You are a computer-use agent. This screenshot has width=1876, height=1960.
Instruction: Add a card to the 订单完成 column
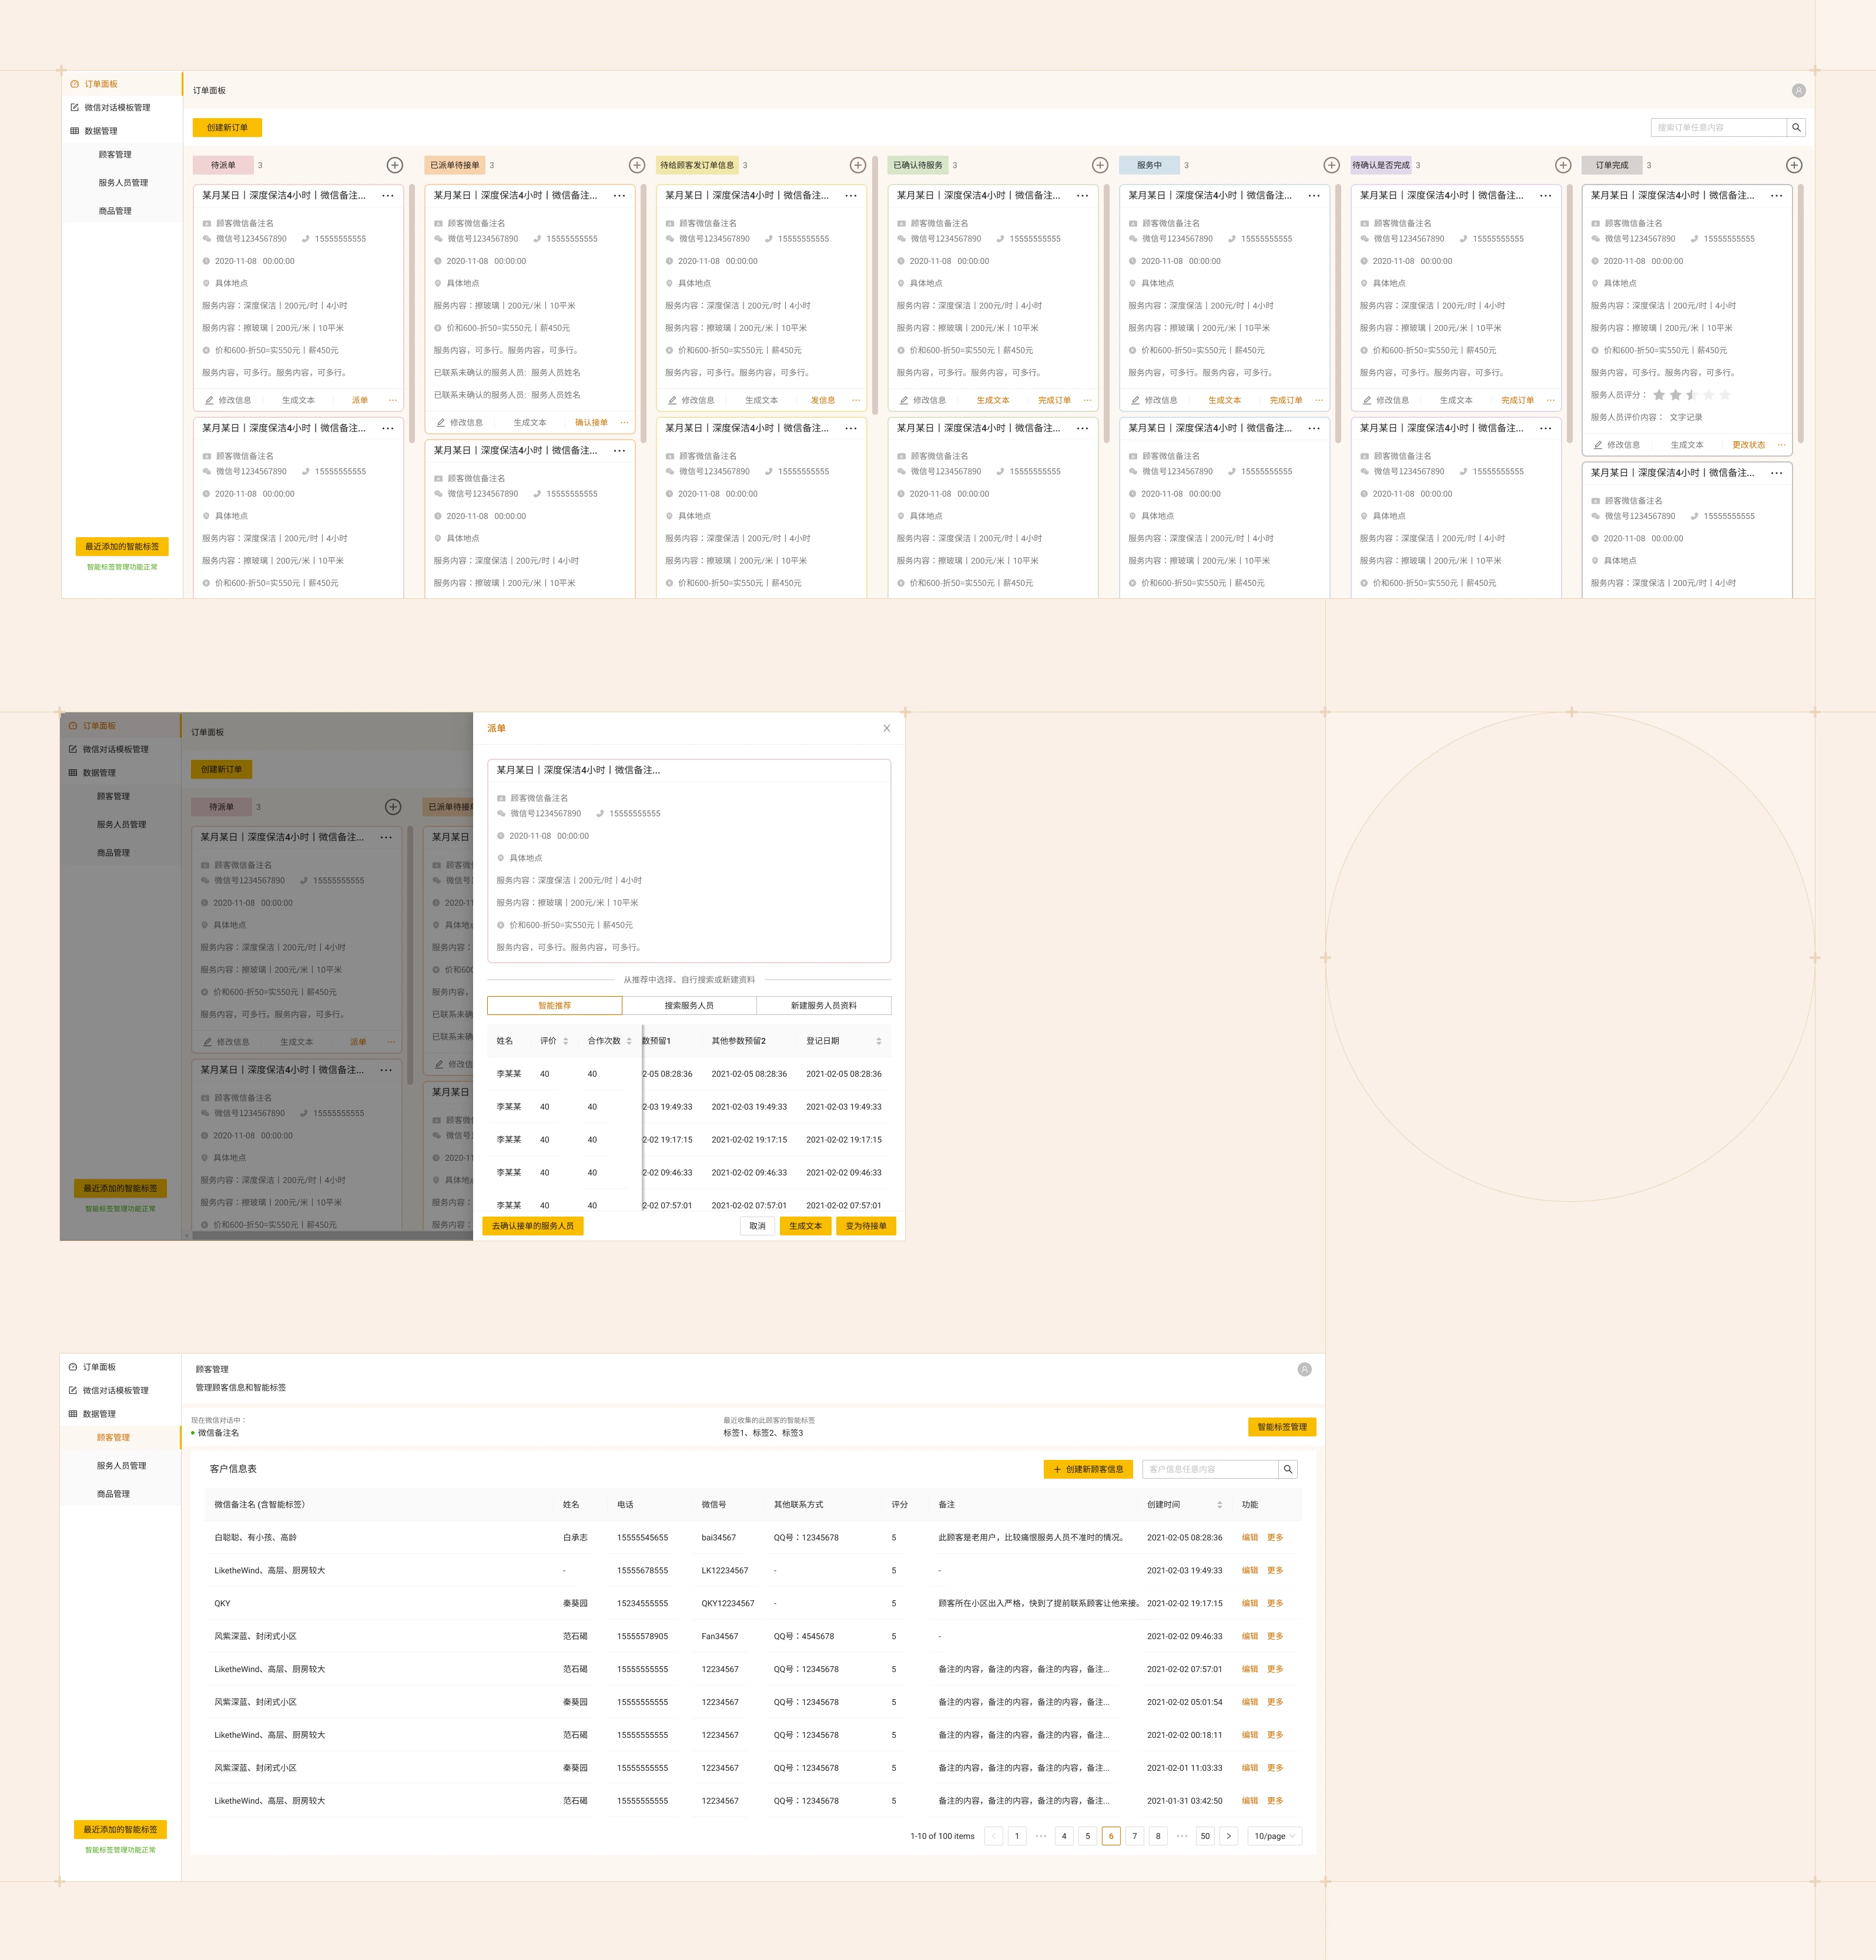point(1794,165)
